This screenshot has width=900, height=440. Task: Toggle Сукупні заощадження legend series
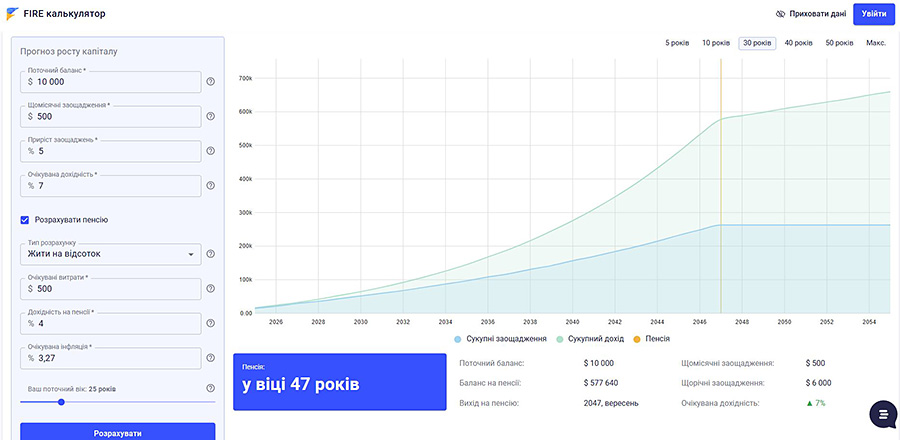[x=500, y=339]
